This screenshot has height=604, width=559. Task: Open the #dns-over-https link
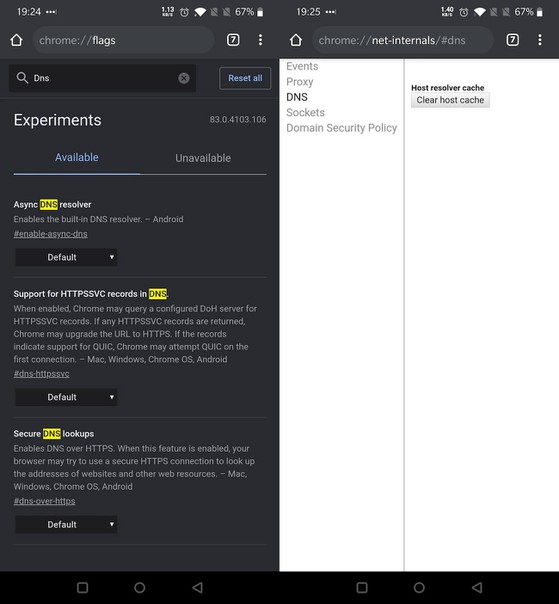[x=44, y=501]
